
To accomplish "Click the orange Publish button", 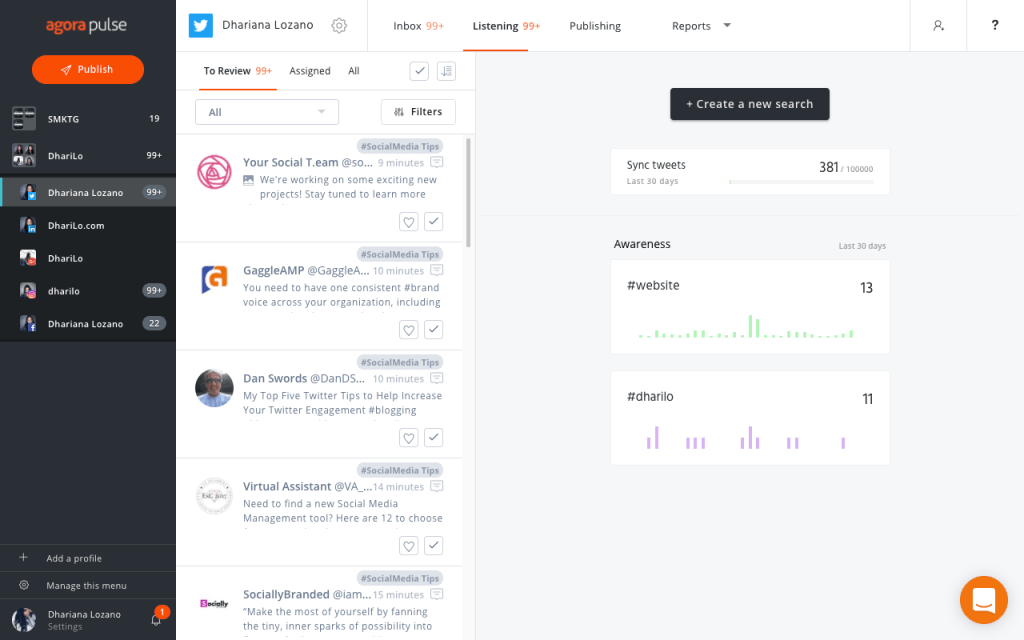I will [x=88, y=69].
